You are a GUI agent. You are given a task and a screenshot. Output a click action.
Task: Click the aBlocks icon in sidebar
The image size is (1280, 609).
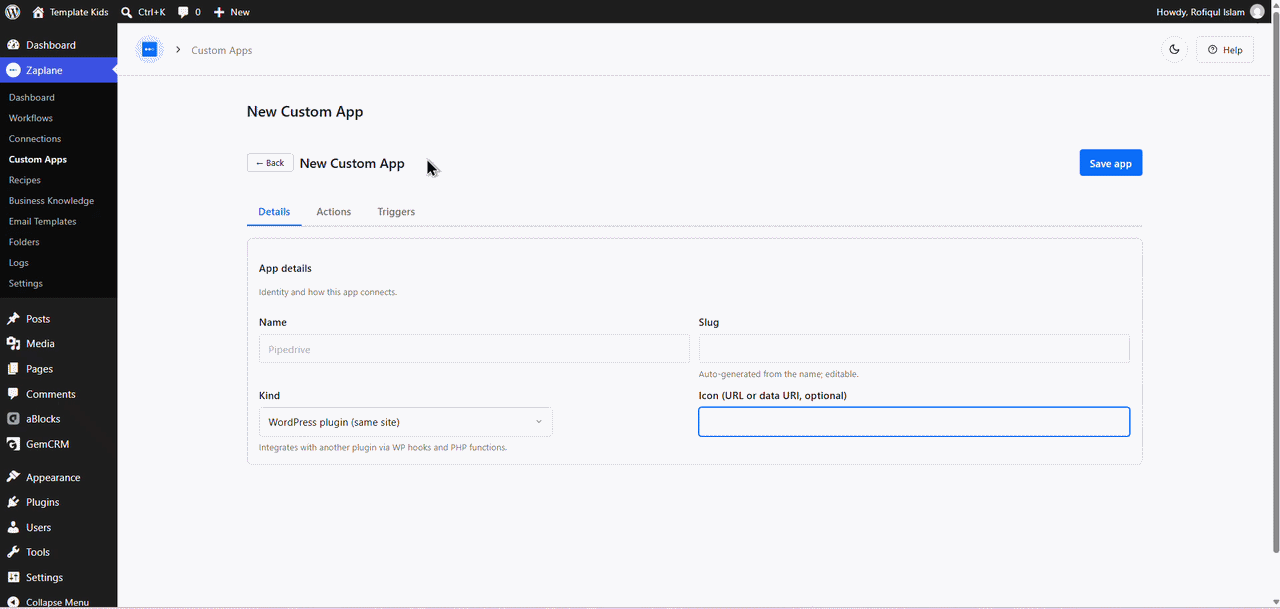click(x=13, y=419)
